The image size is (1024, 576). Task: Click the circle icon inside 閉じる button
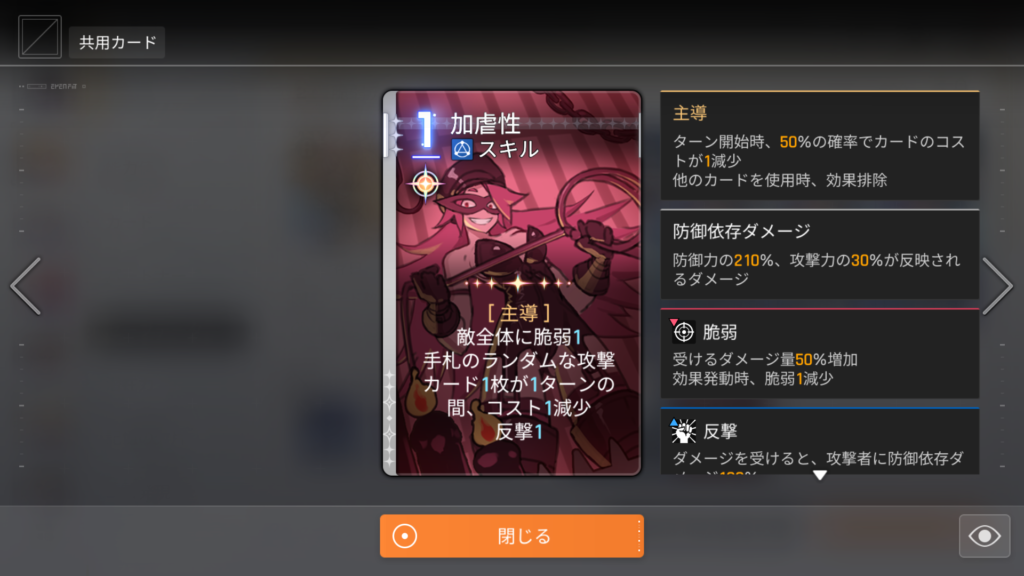pyautogui.click(x=404, y=536)
